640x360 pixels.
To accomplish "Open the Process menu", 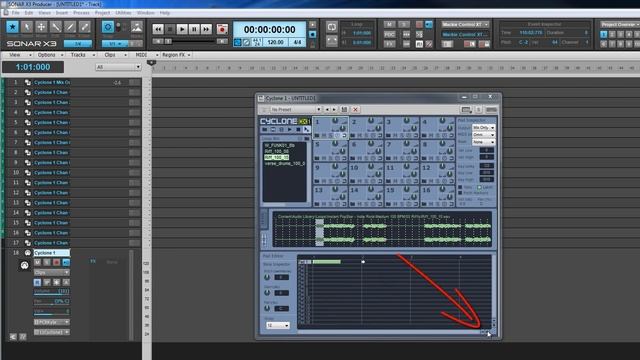I will (81, 13).
